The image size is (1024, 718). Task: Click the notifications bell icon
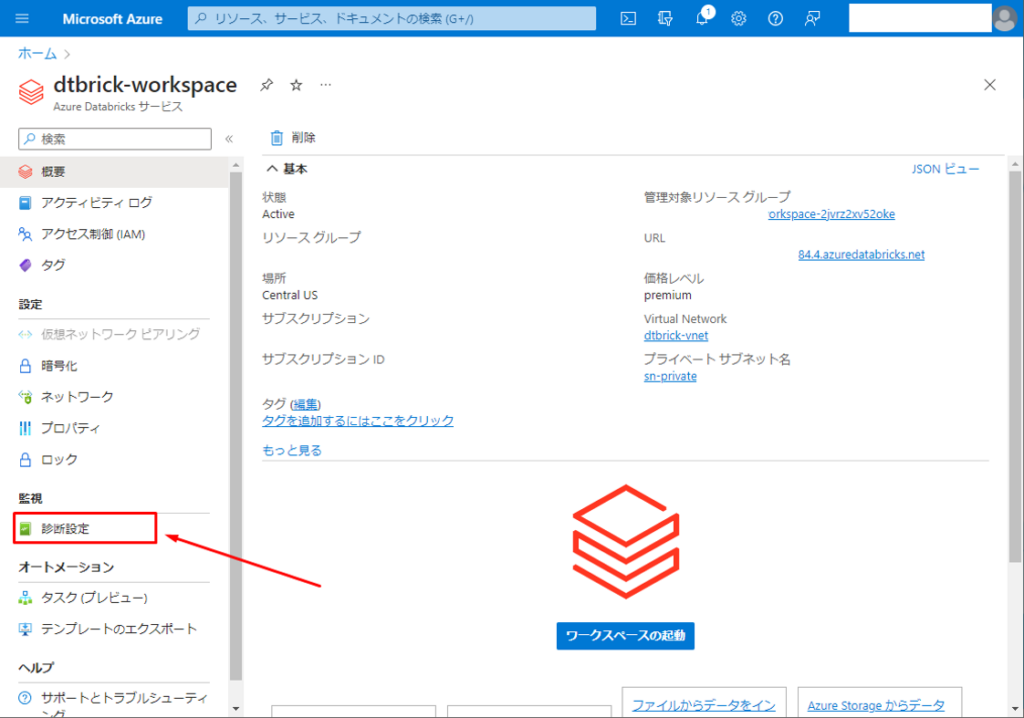[x=702, y=18]
